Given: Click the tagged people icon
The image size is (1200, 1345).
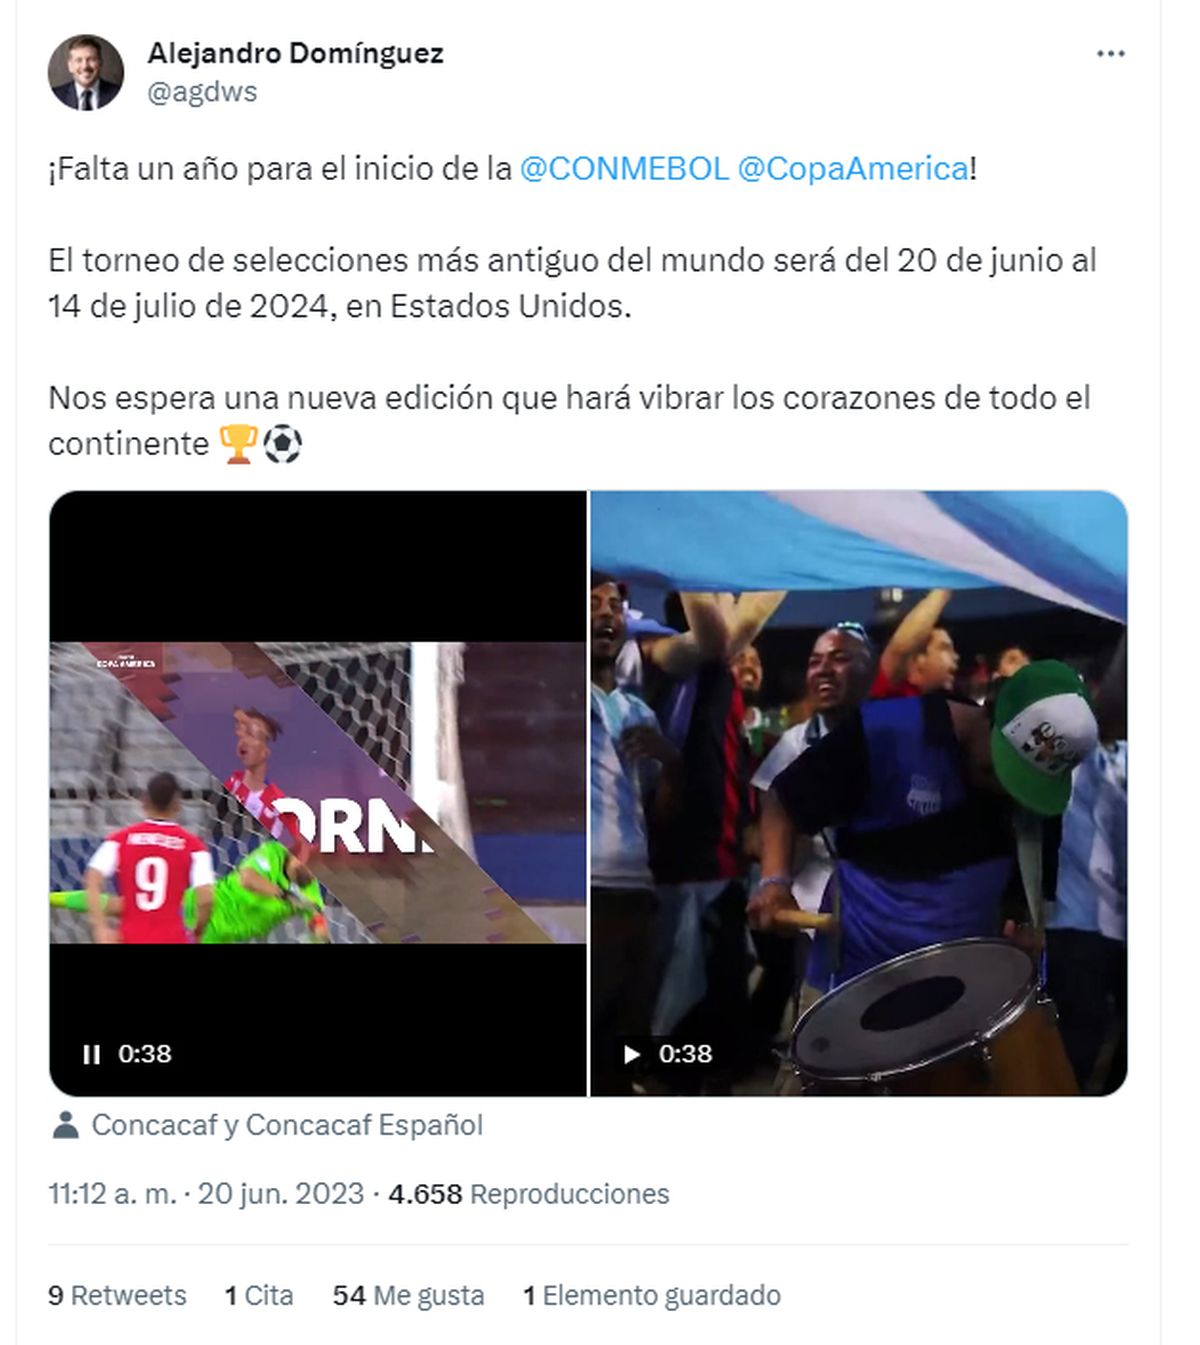Looking at the screenshot, I should point(65,1125).
